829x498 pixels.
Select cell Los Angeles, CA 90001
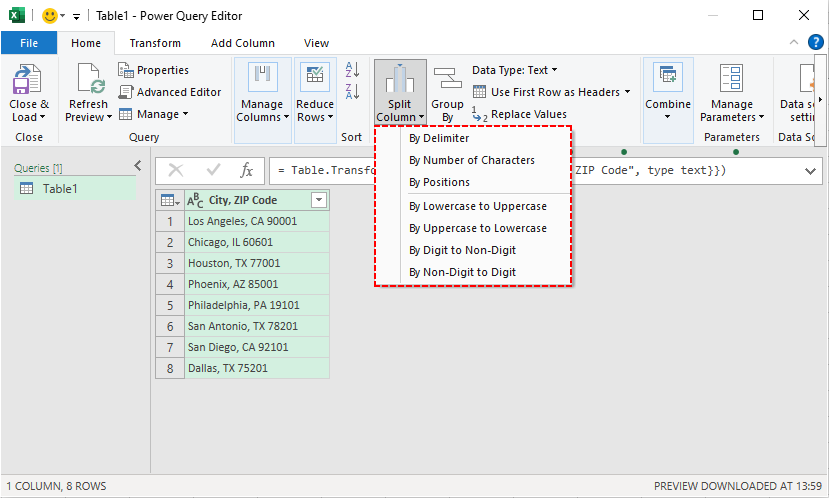[257, 221]
